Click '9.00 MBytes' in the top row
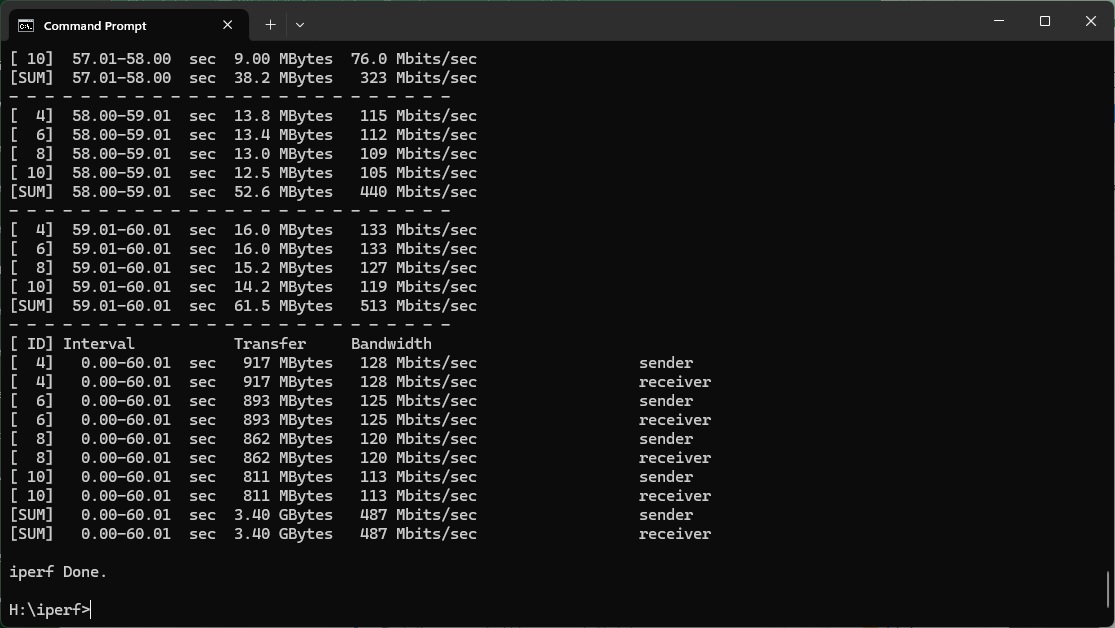The image size is (1115, 628). 283,59
